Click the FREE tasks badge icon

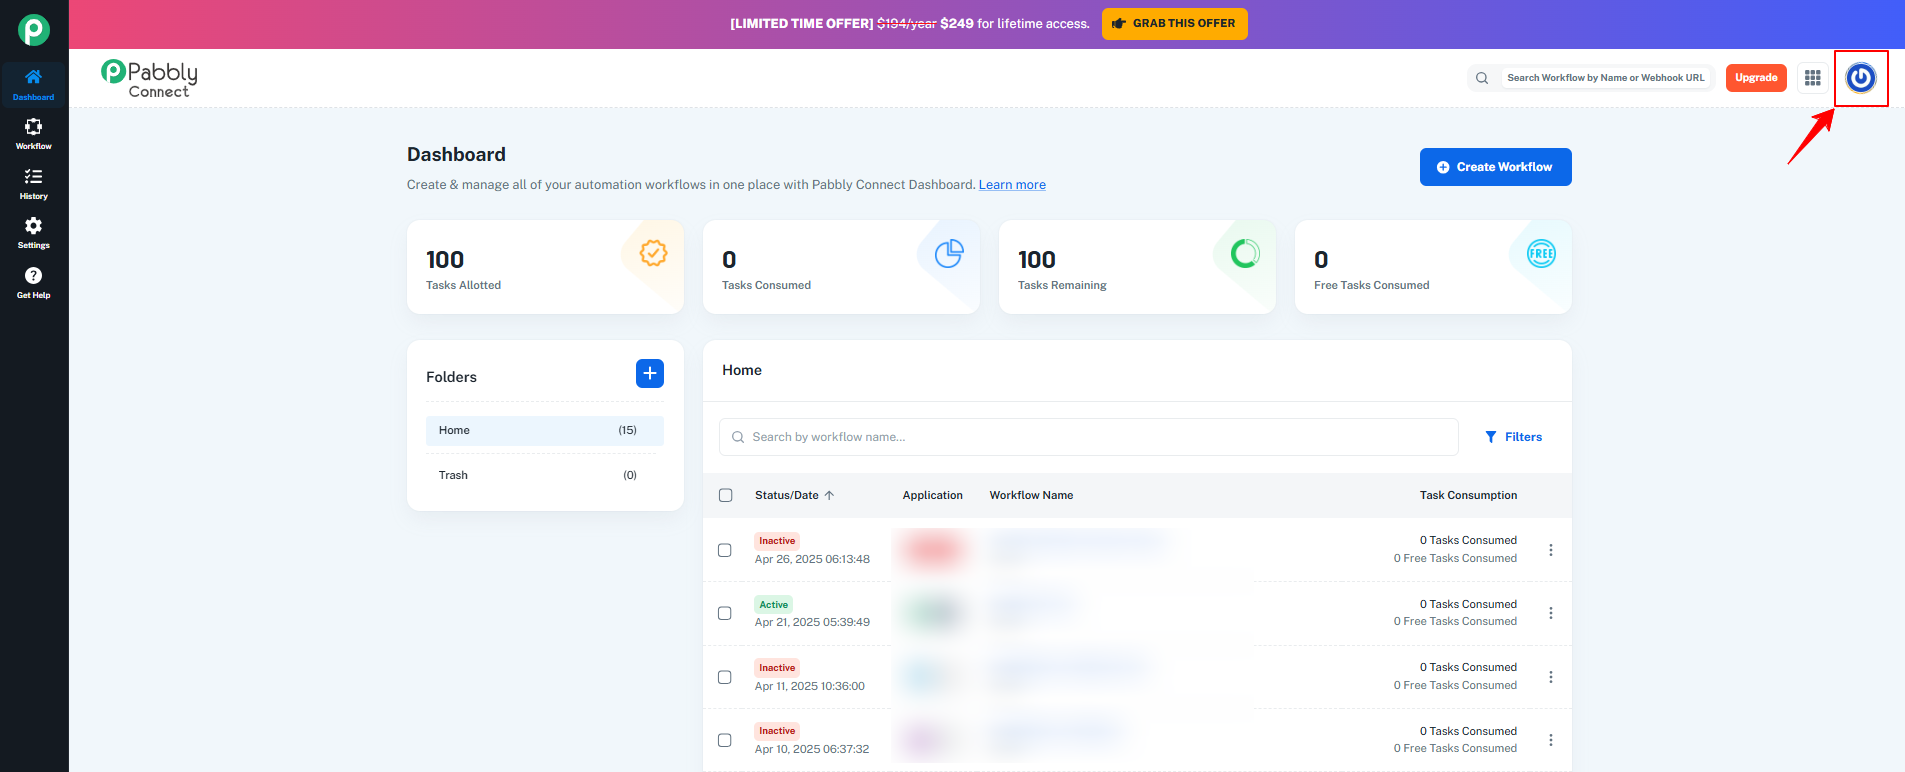(x=1541, y=253)
